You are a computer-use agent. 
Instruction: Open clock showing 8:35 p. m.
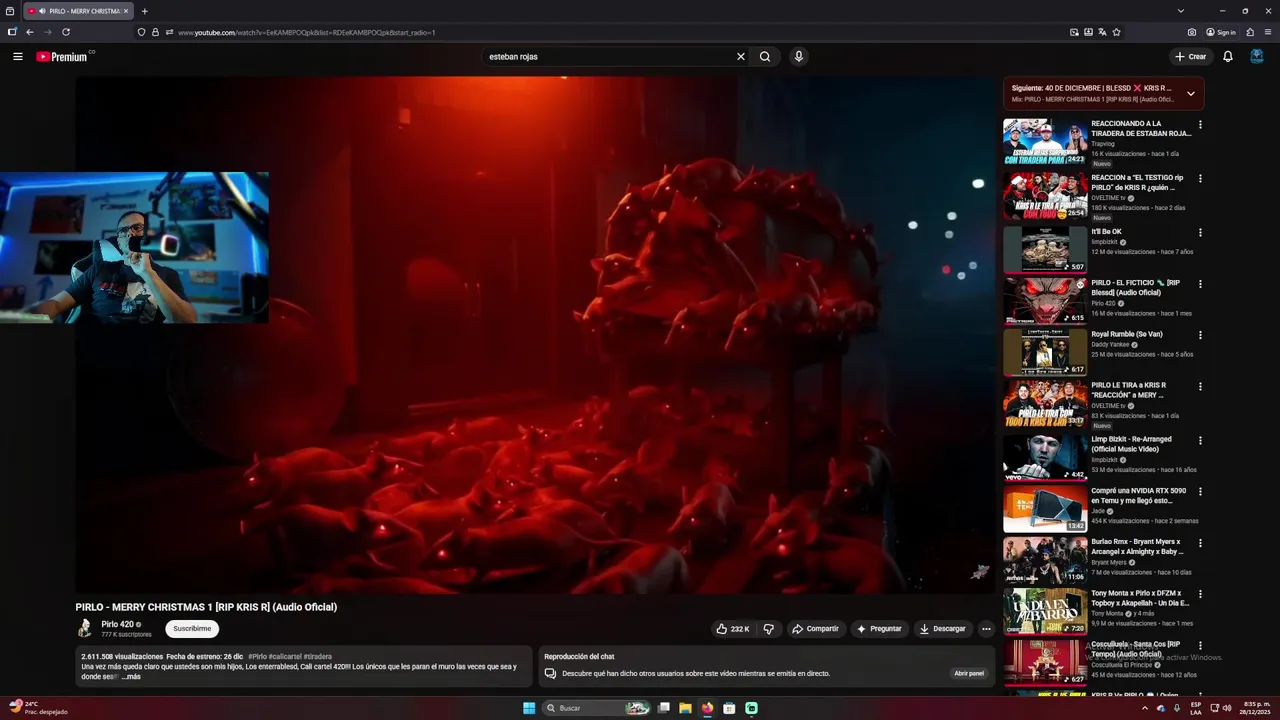click(x=1256, y=708)
